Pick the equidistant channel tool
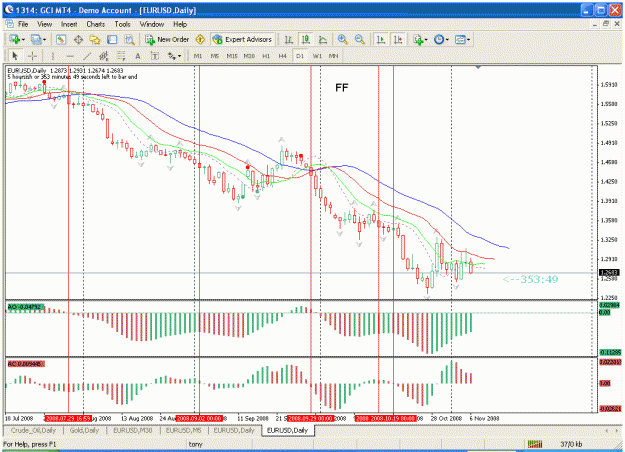The height and width of the screenshot is (452, 625). click(104, 56)
